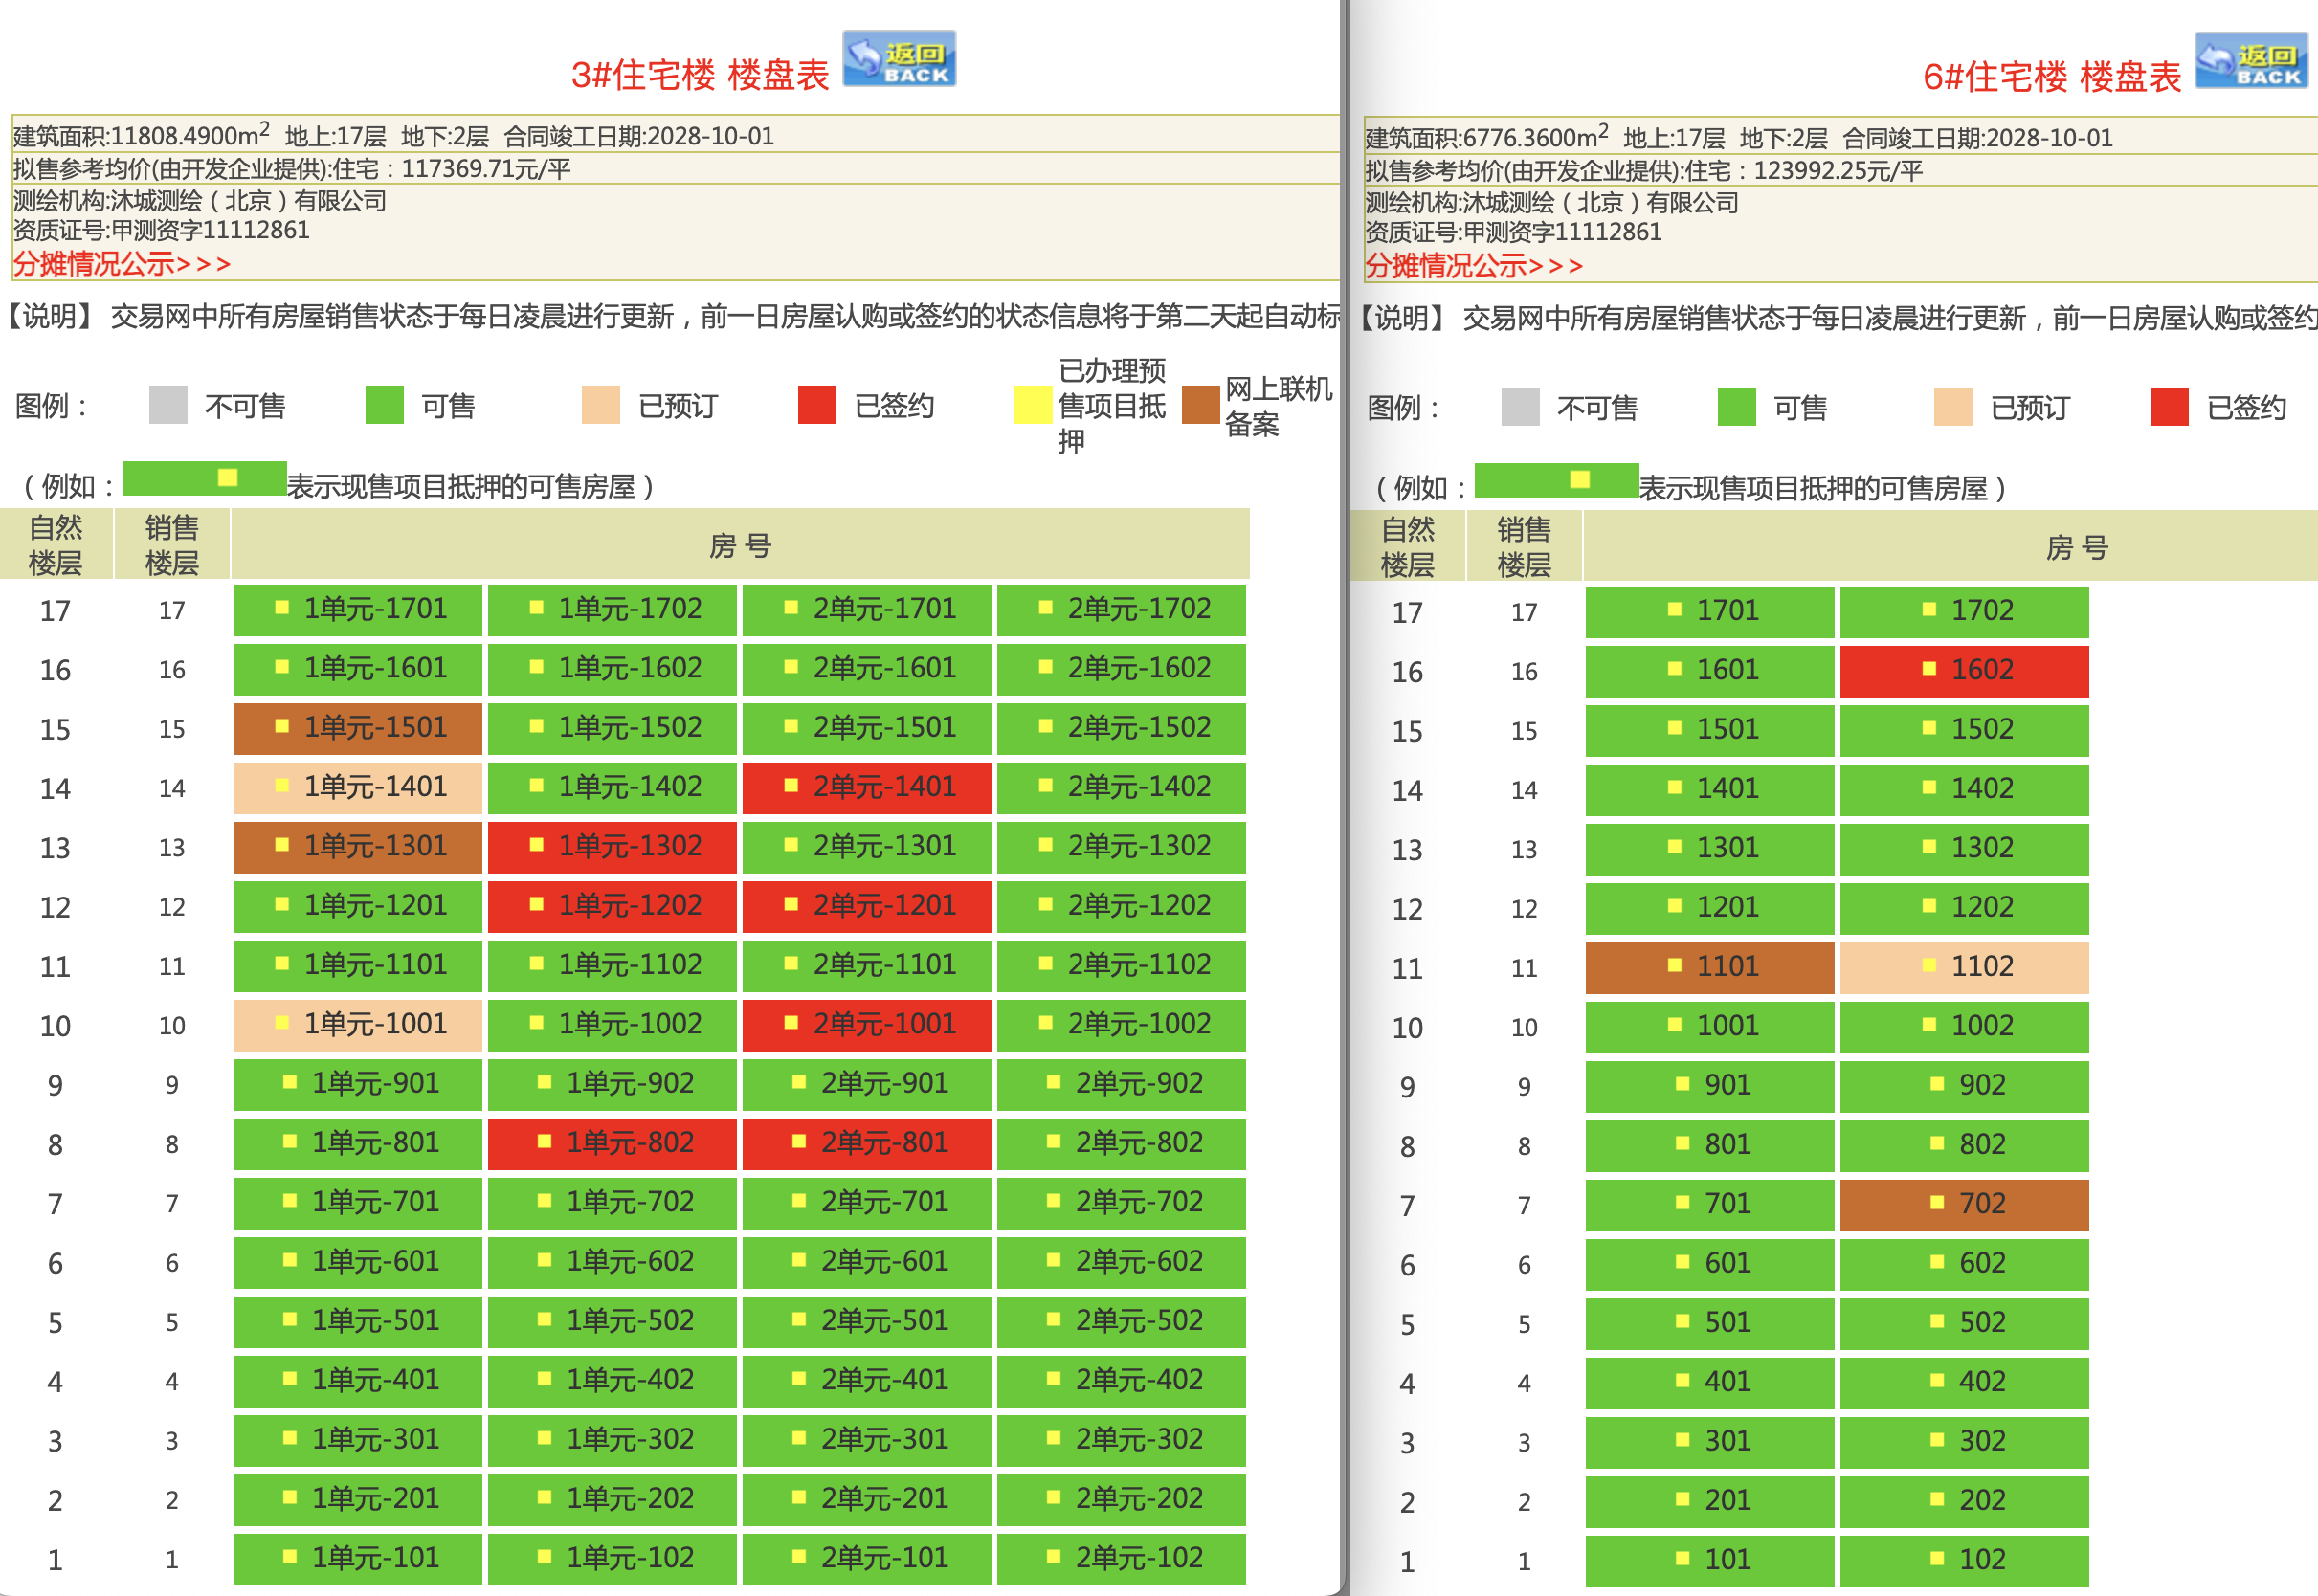Click the green 可售 legend swatch on the right
This screenshot has width=2318, height=1596.
[1736, 407]
